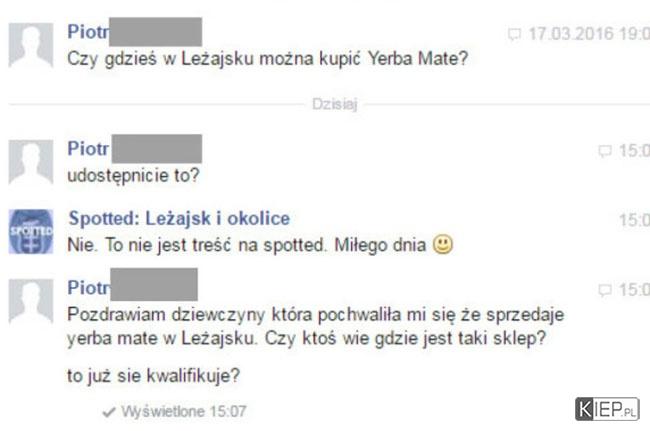Open the Spotted: Leżajsk i okolice link
Image resolution: width=650 pixels, height=431 pixels.
tap(179, 218)
